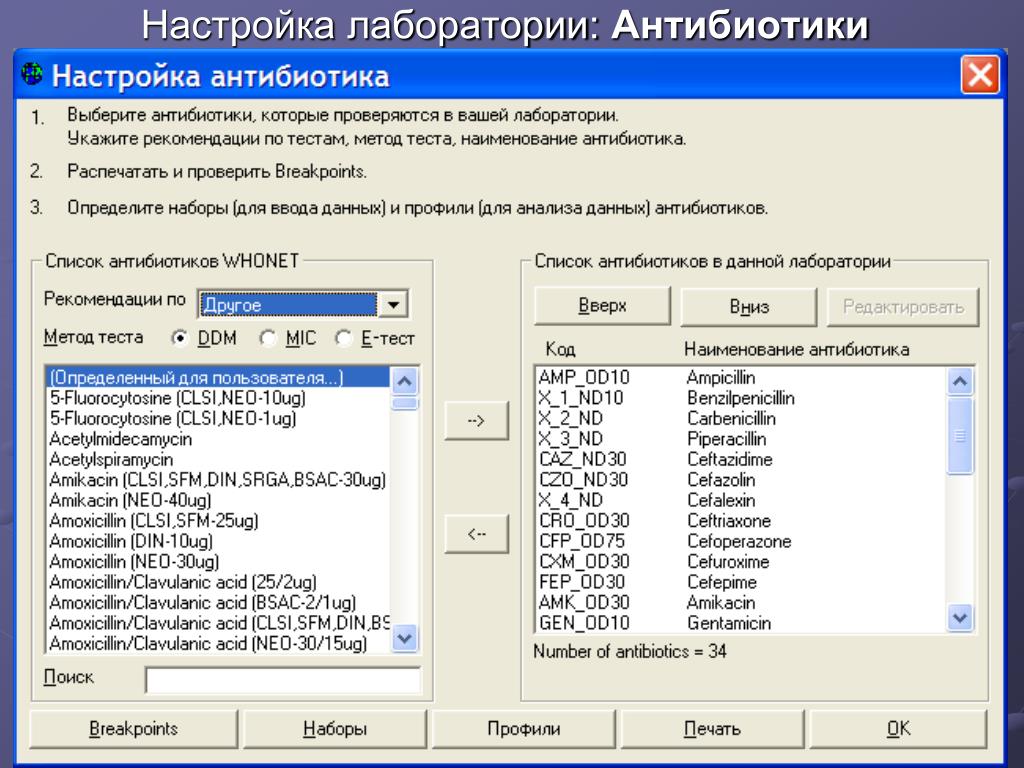Select 5-Fluorocytosine (CLSI,NEO-1ug)
Viewport: 1024px width, 768px height.
point(218,418)
